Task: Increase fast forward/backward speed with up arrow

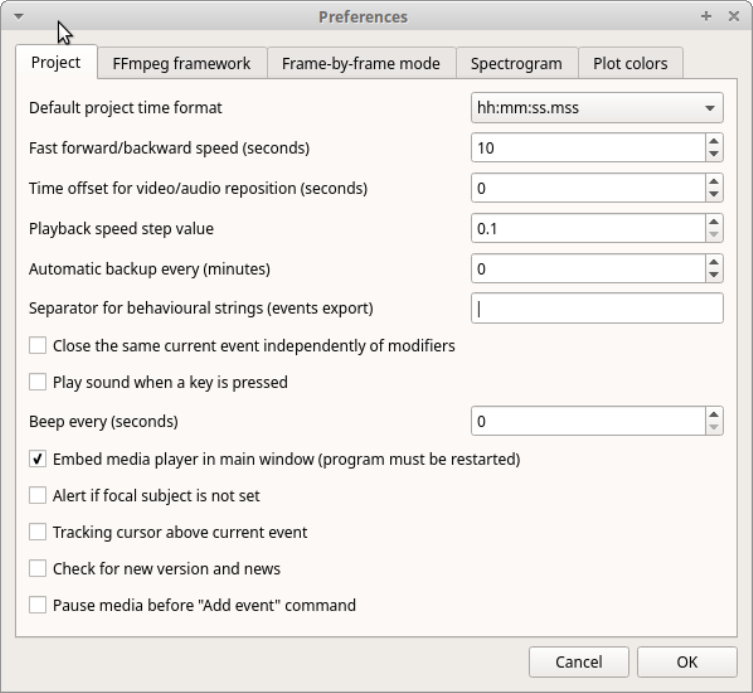Action: 713,142
